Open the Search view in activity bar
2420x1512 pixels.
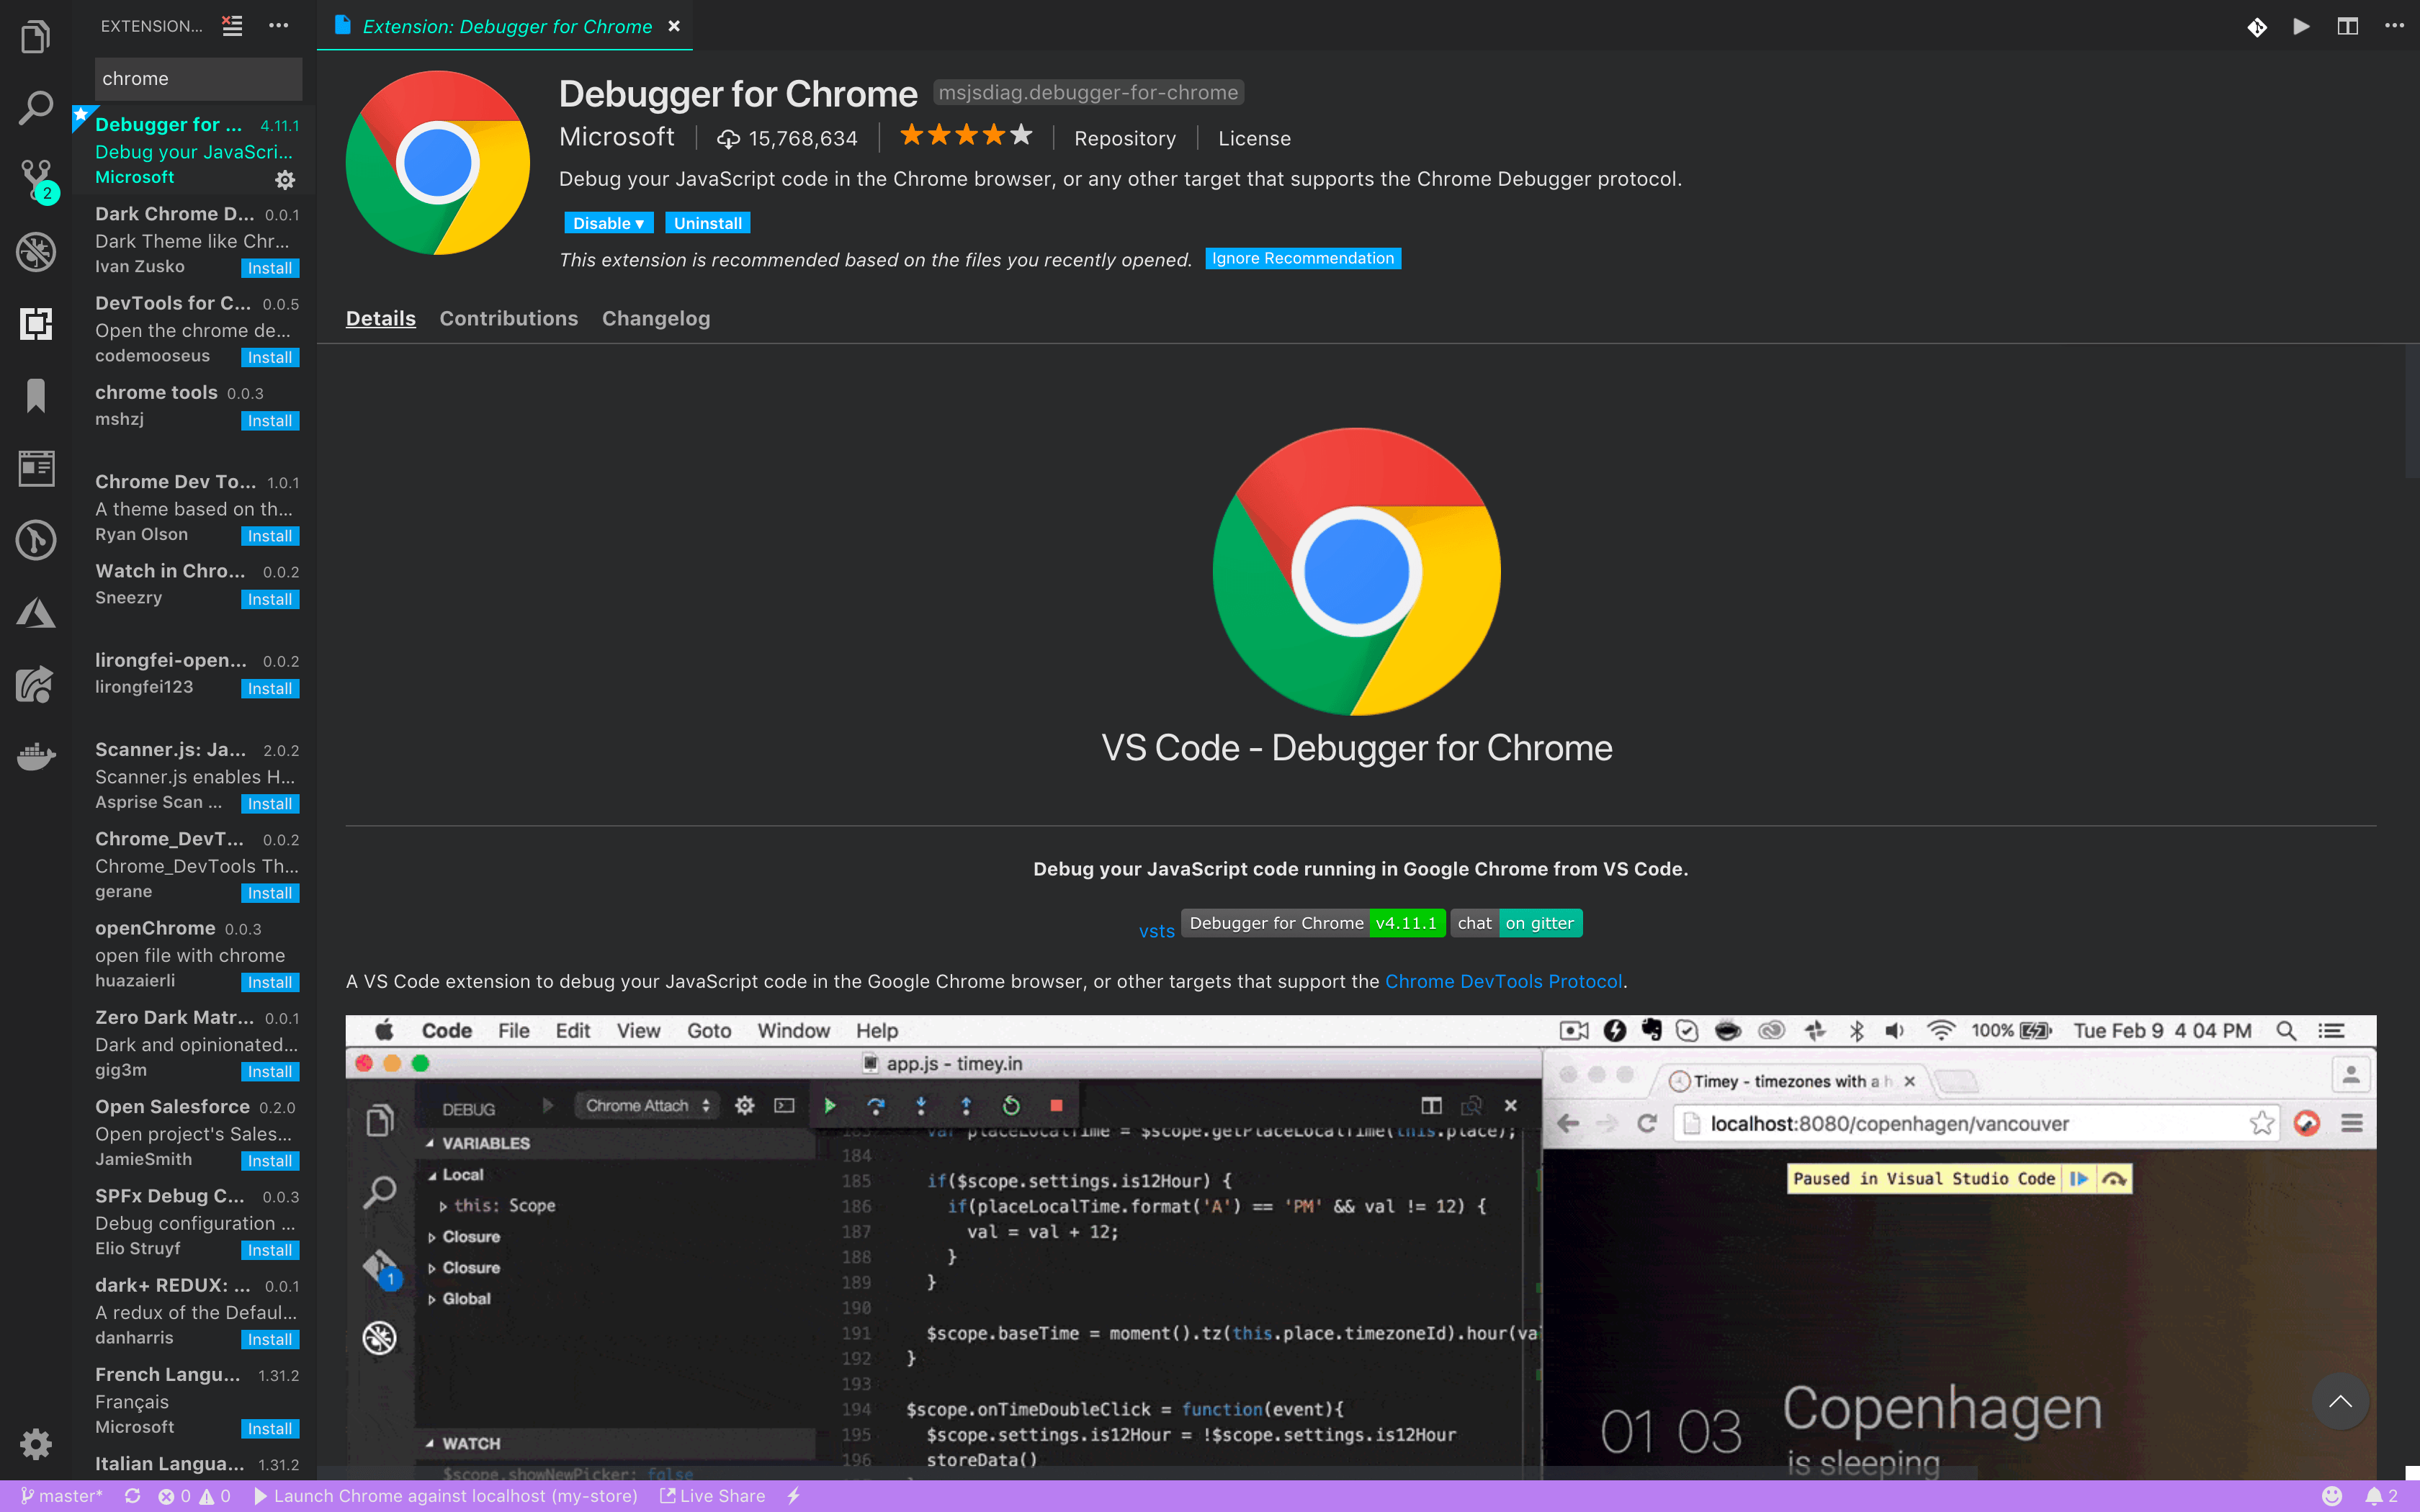click(35, 108)
